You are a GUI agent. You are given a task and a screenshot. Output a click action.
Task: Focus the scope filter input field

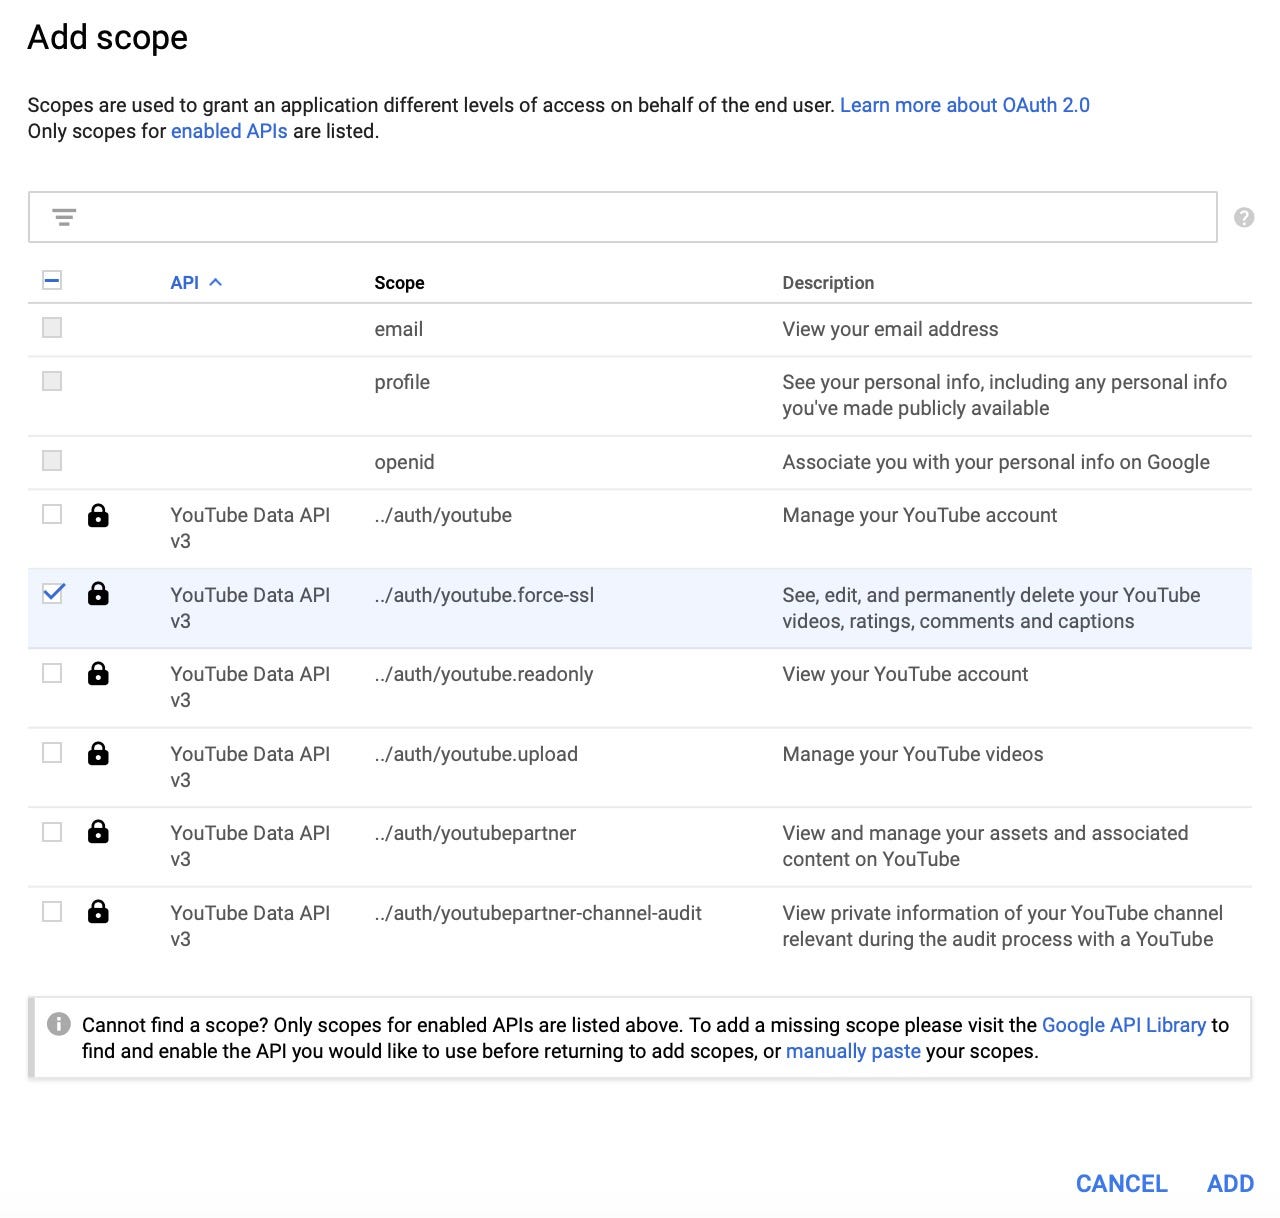pyautogui.click(x=622, y=217)
